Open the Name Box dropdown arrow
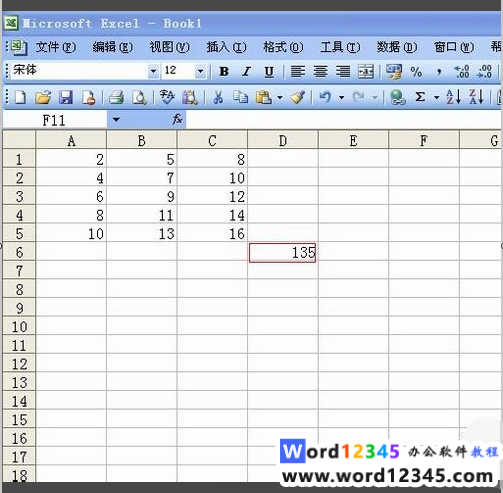This screenshot has width=503, height=493. [x=116, y=119]
